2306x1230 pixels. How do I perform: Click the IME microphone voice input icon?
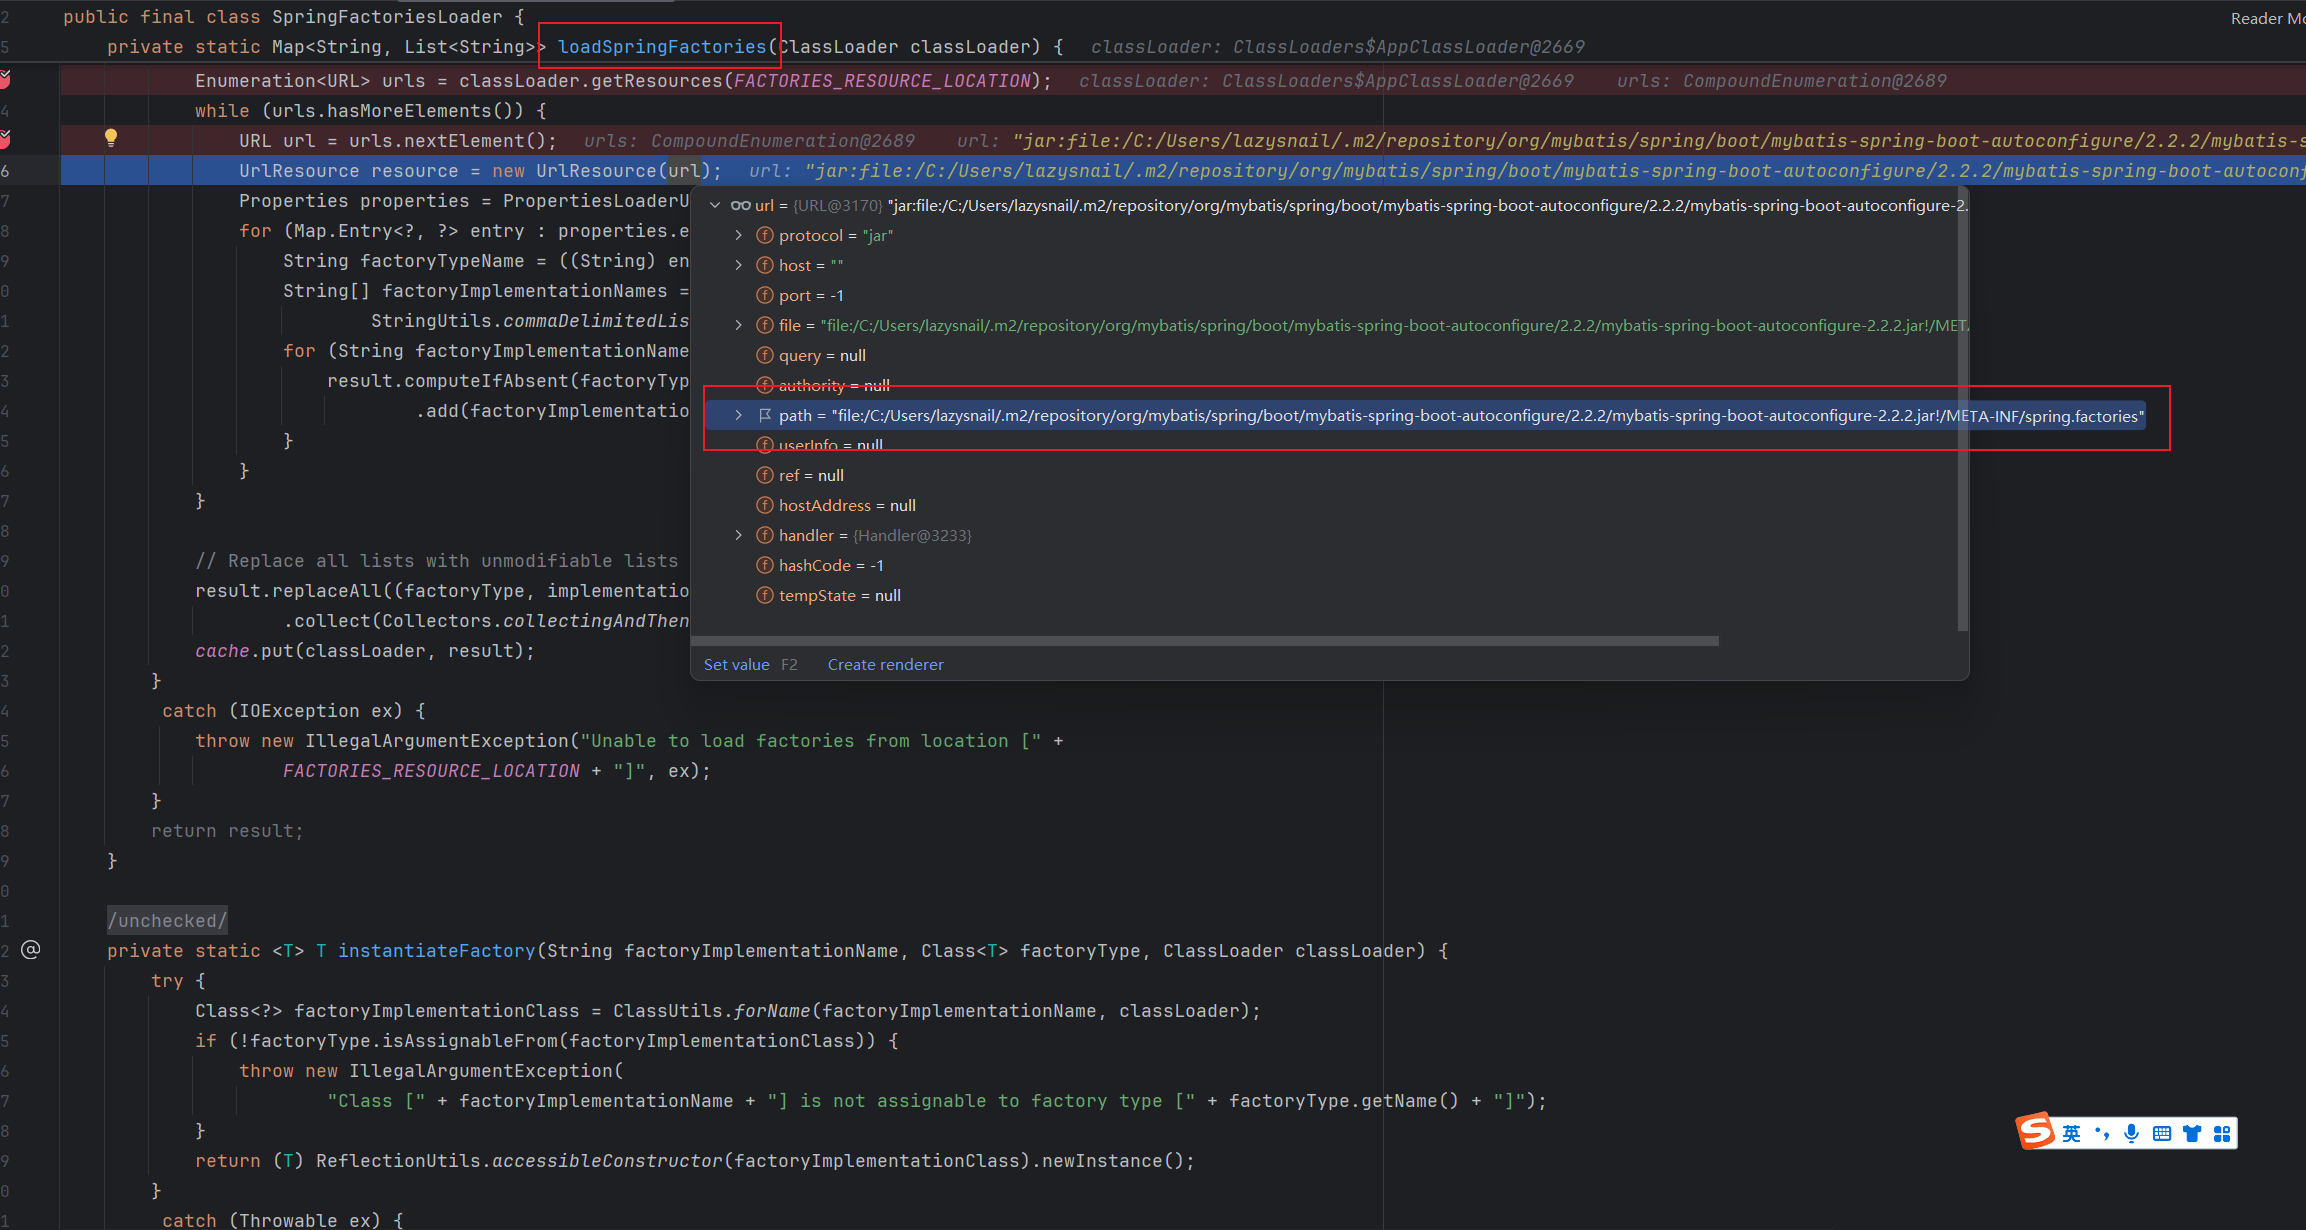(2132, 1134)
